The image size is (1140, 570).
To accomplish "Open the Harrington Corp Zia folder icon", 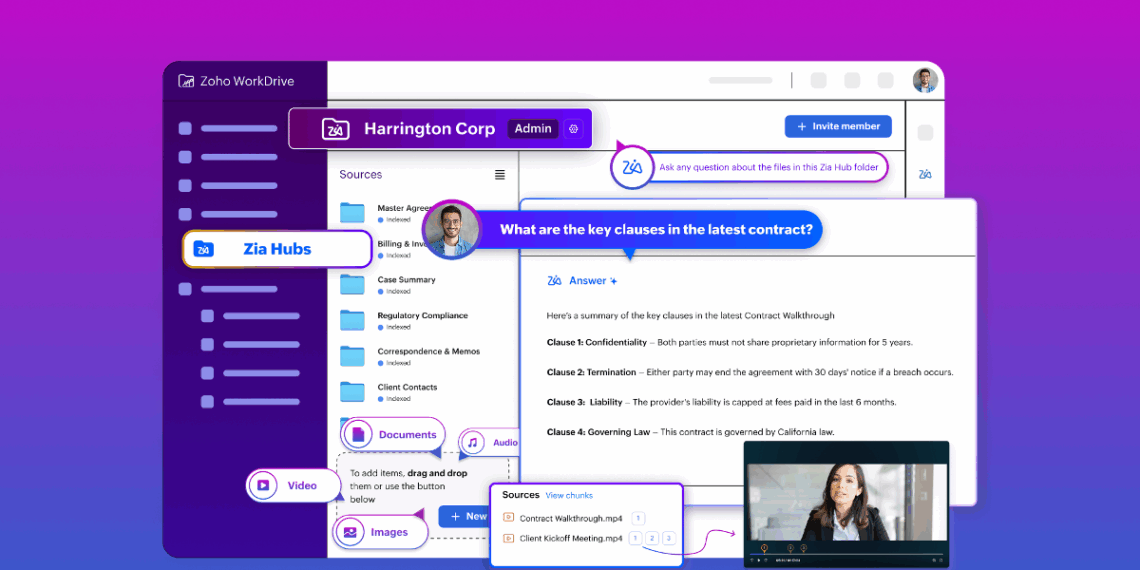I will (336, 129).
